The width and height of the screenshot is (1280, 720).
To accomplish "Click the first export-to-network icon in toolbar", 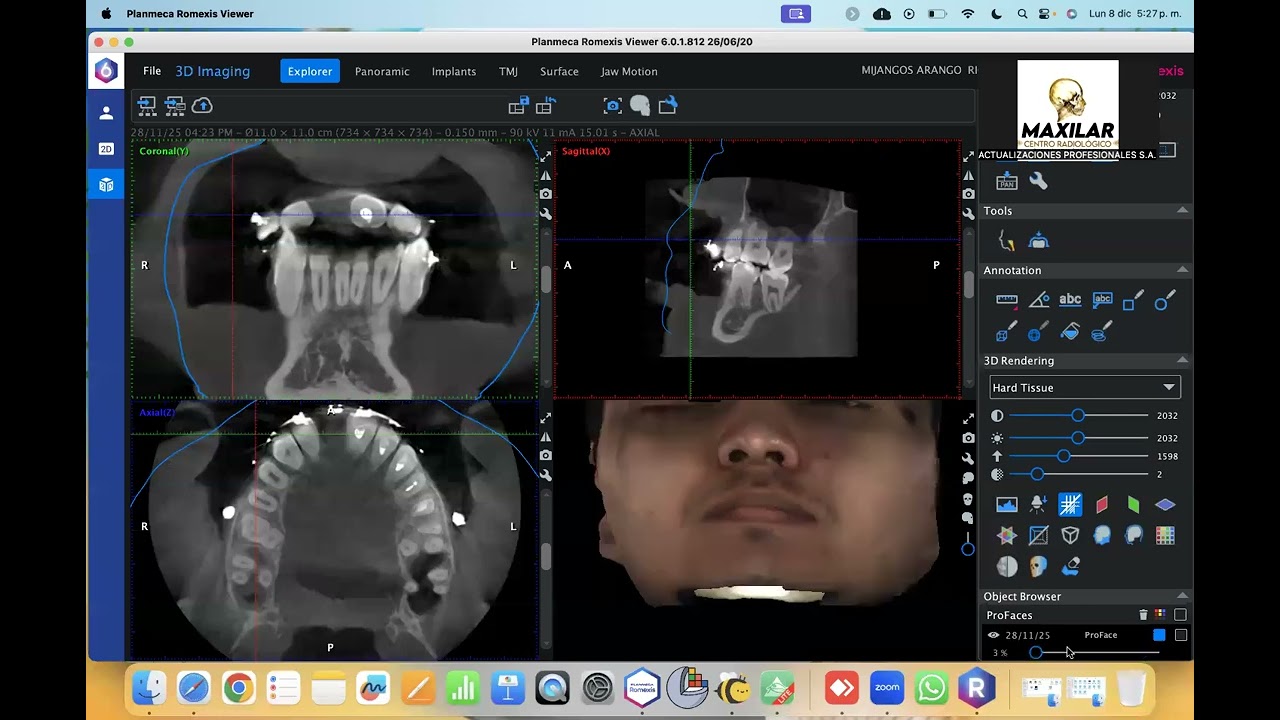I will point(147,105).
